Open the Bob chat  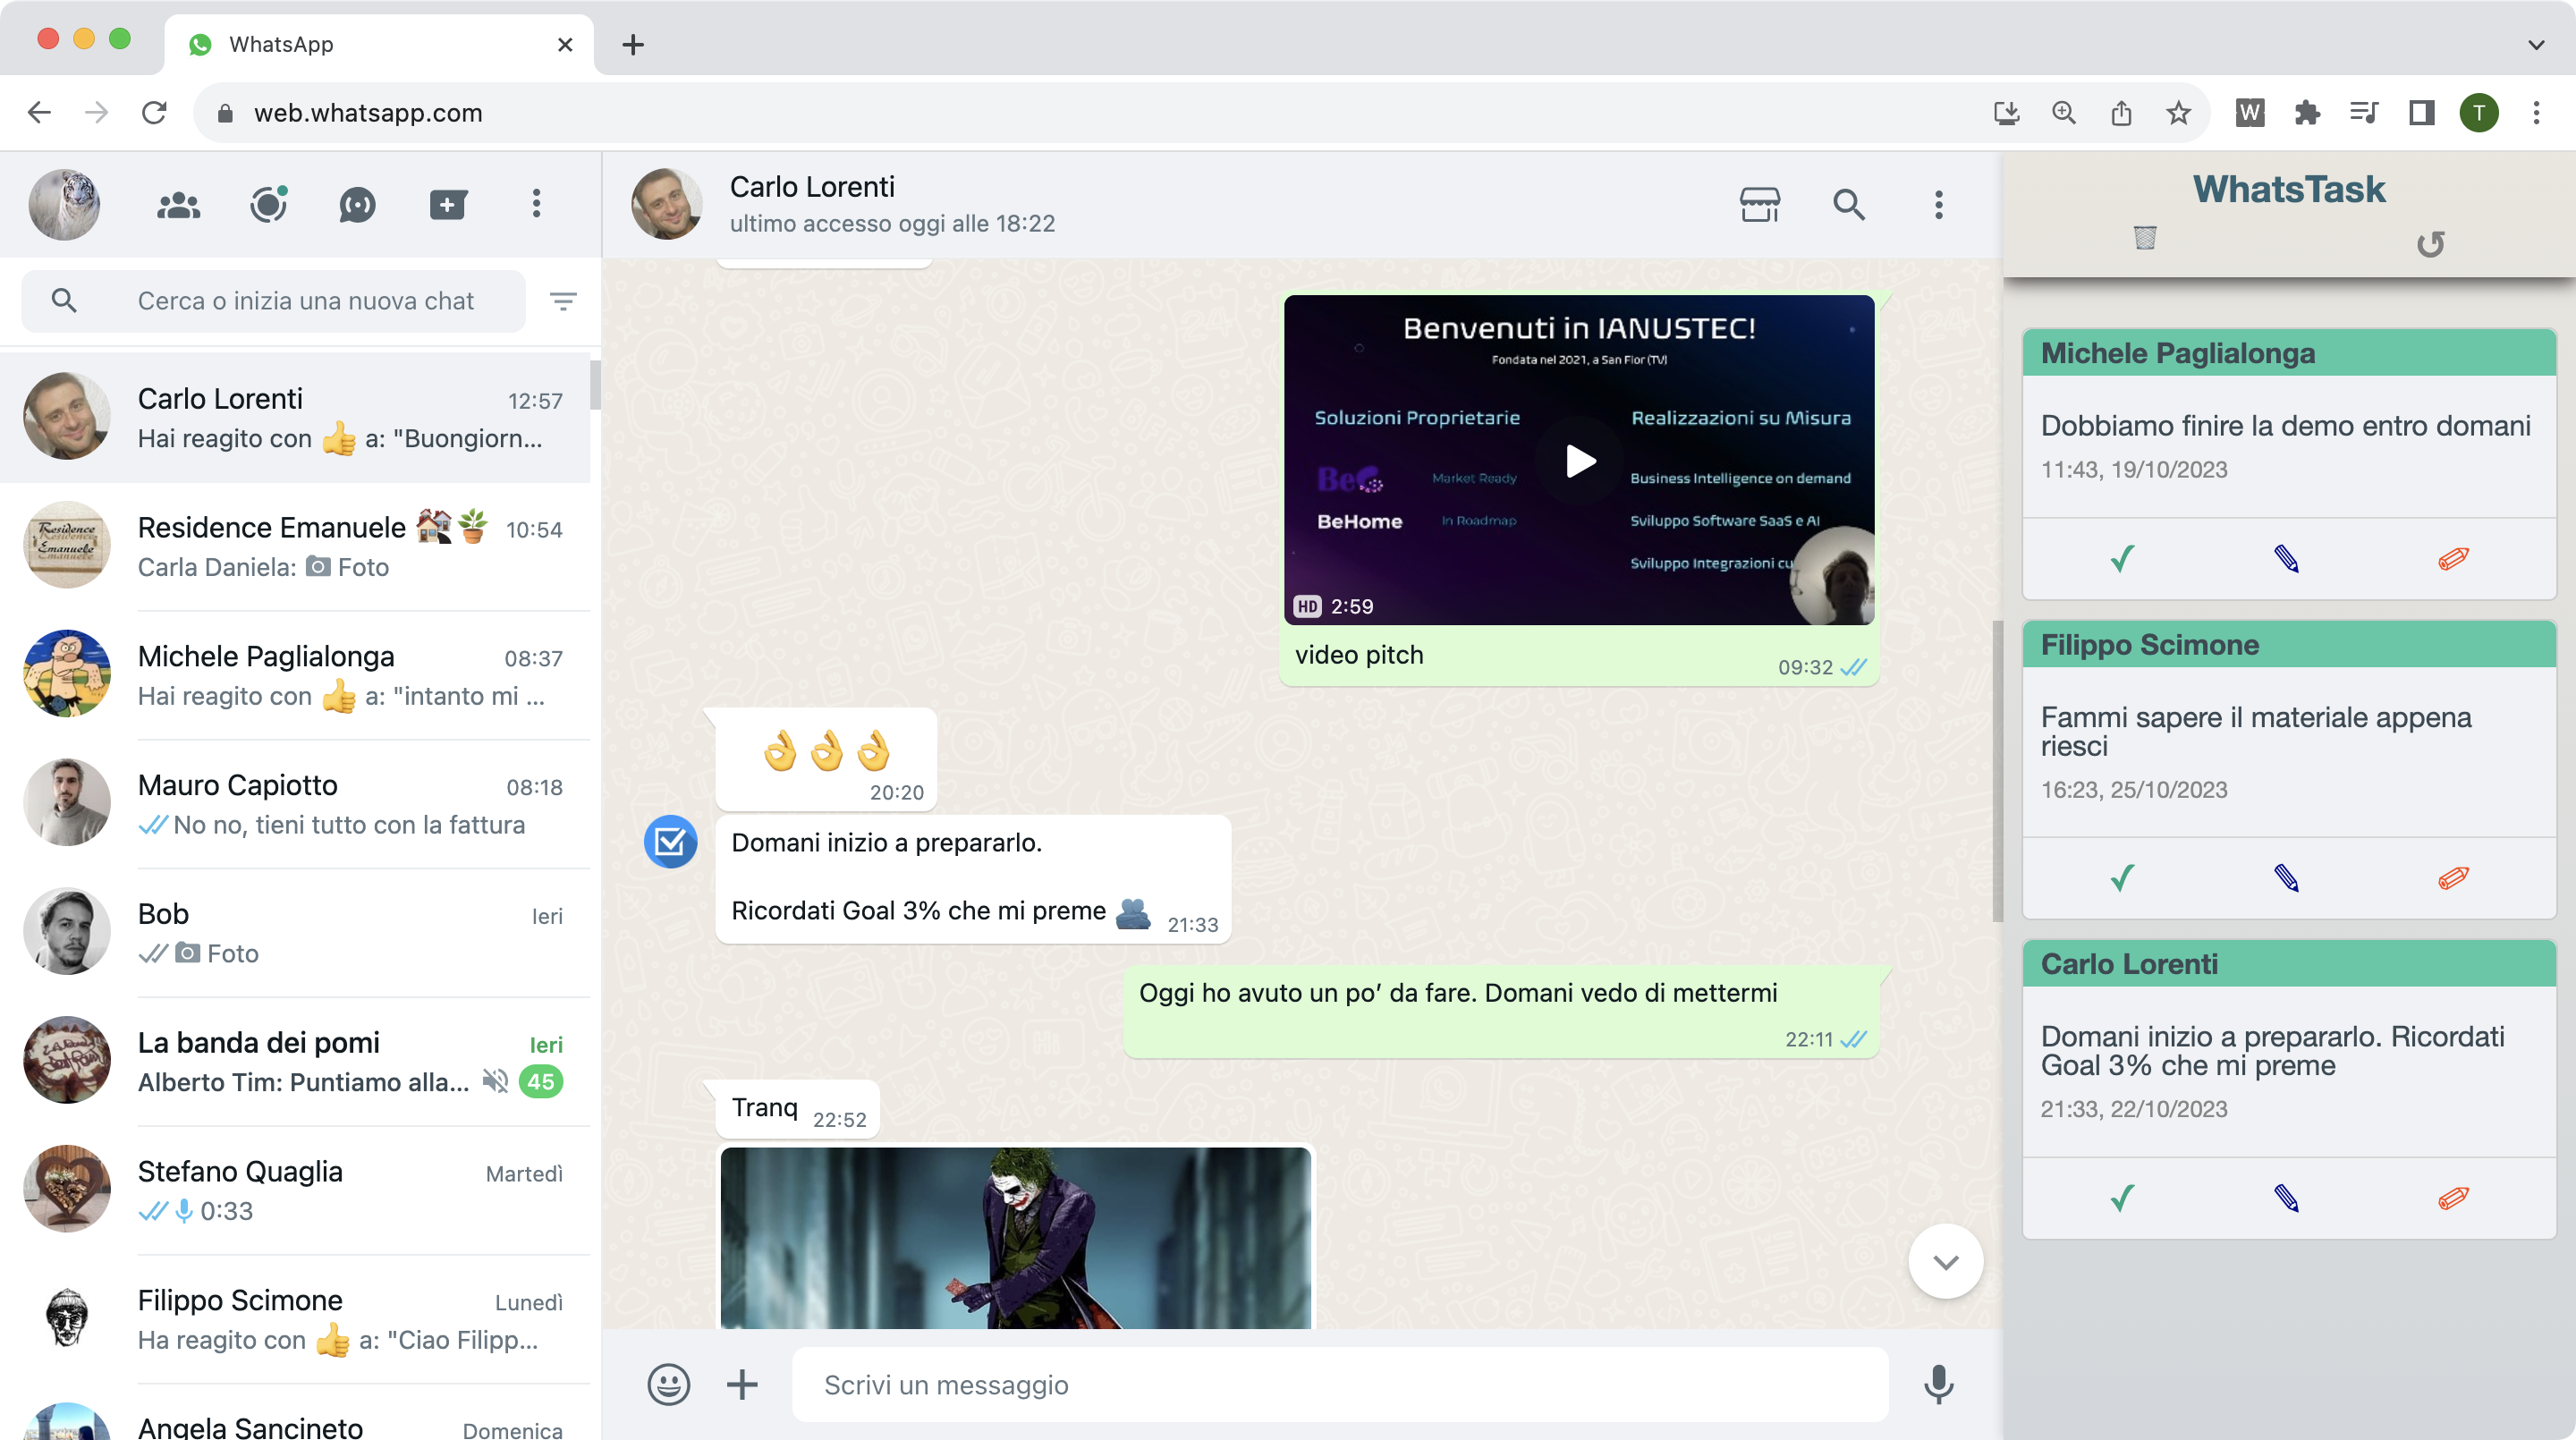[295, 933]
